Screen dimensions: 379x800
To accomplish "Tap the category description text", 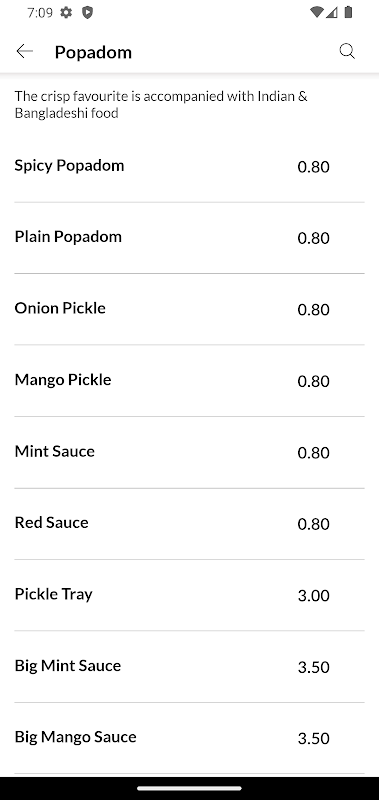I will coord(161,105).
